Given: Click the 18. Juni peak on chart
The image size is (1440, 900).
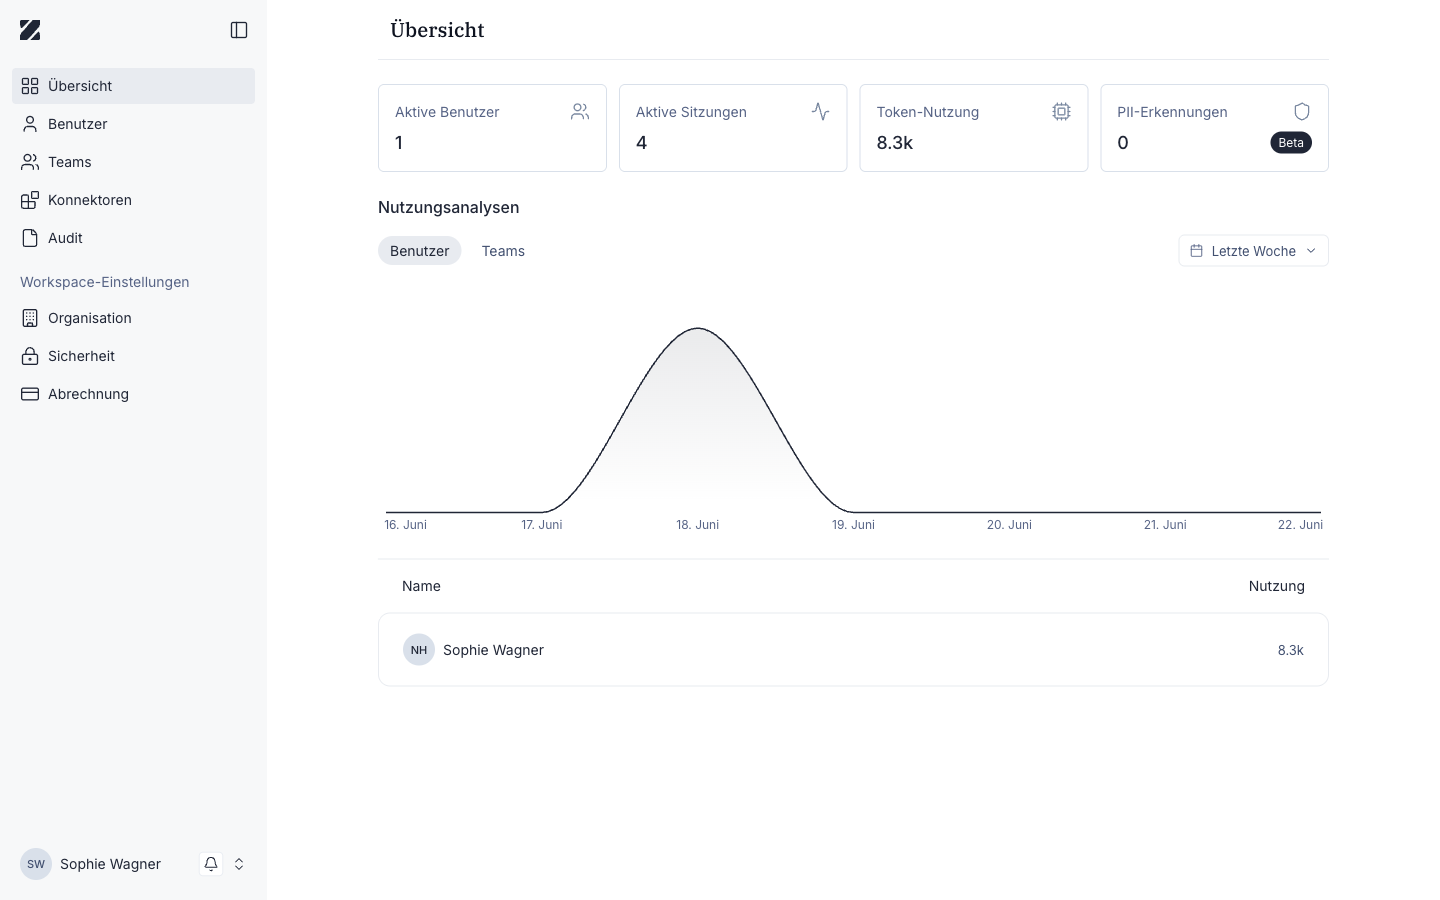Looking at the screenshot, I should 697,328.
